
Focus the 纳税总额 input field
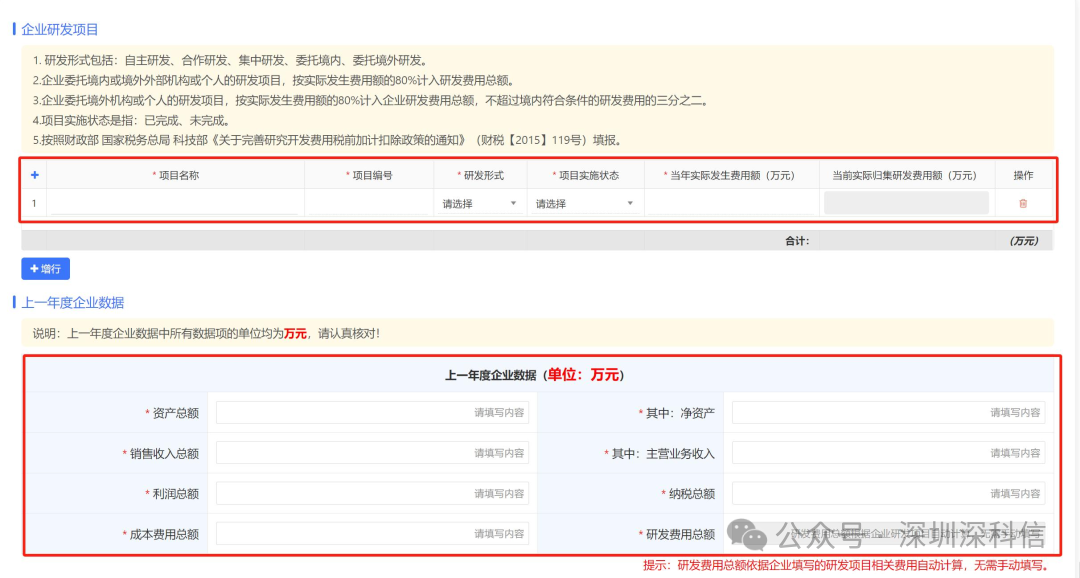[x=888, y=493]
